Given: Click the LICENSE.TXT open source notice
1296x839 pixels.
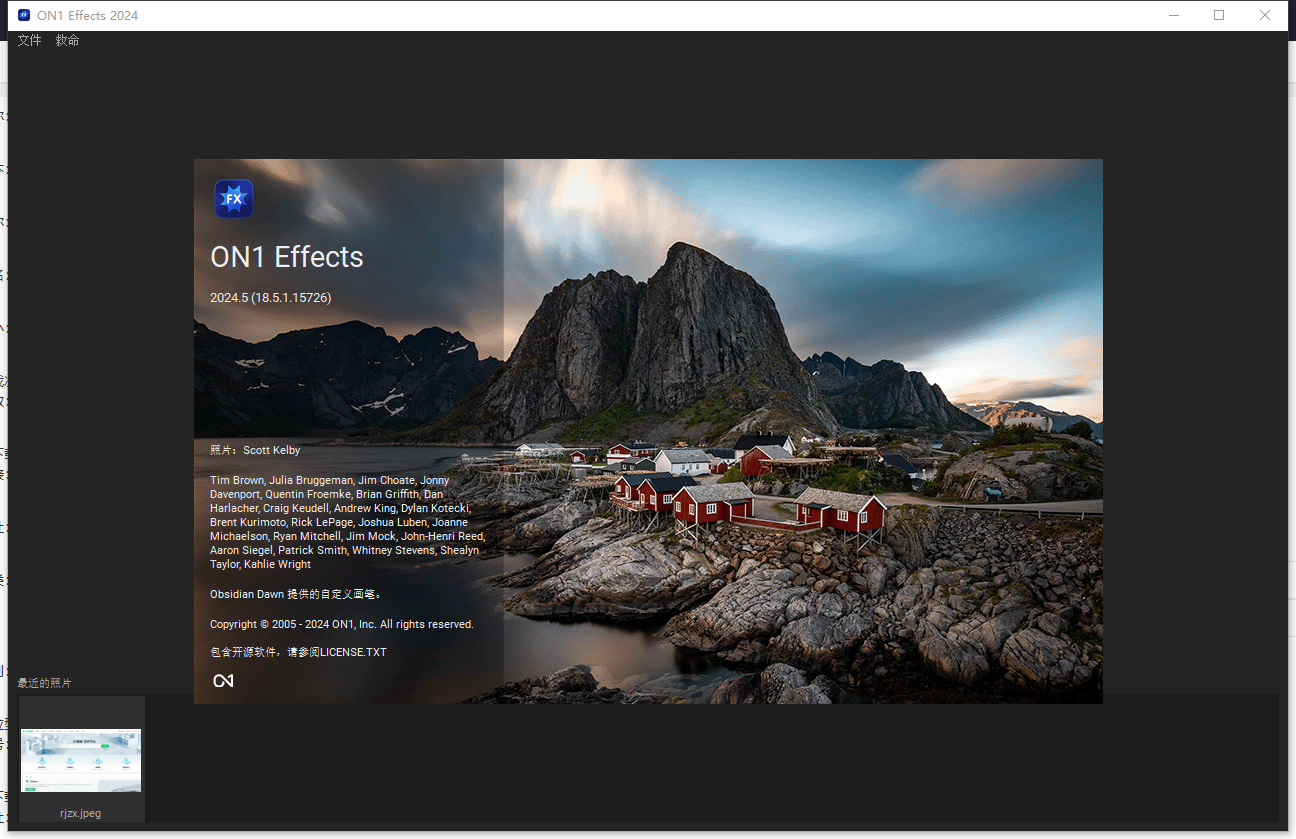Looking at the screenshot, I should (x=298, y=652).
